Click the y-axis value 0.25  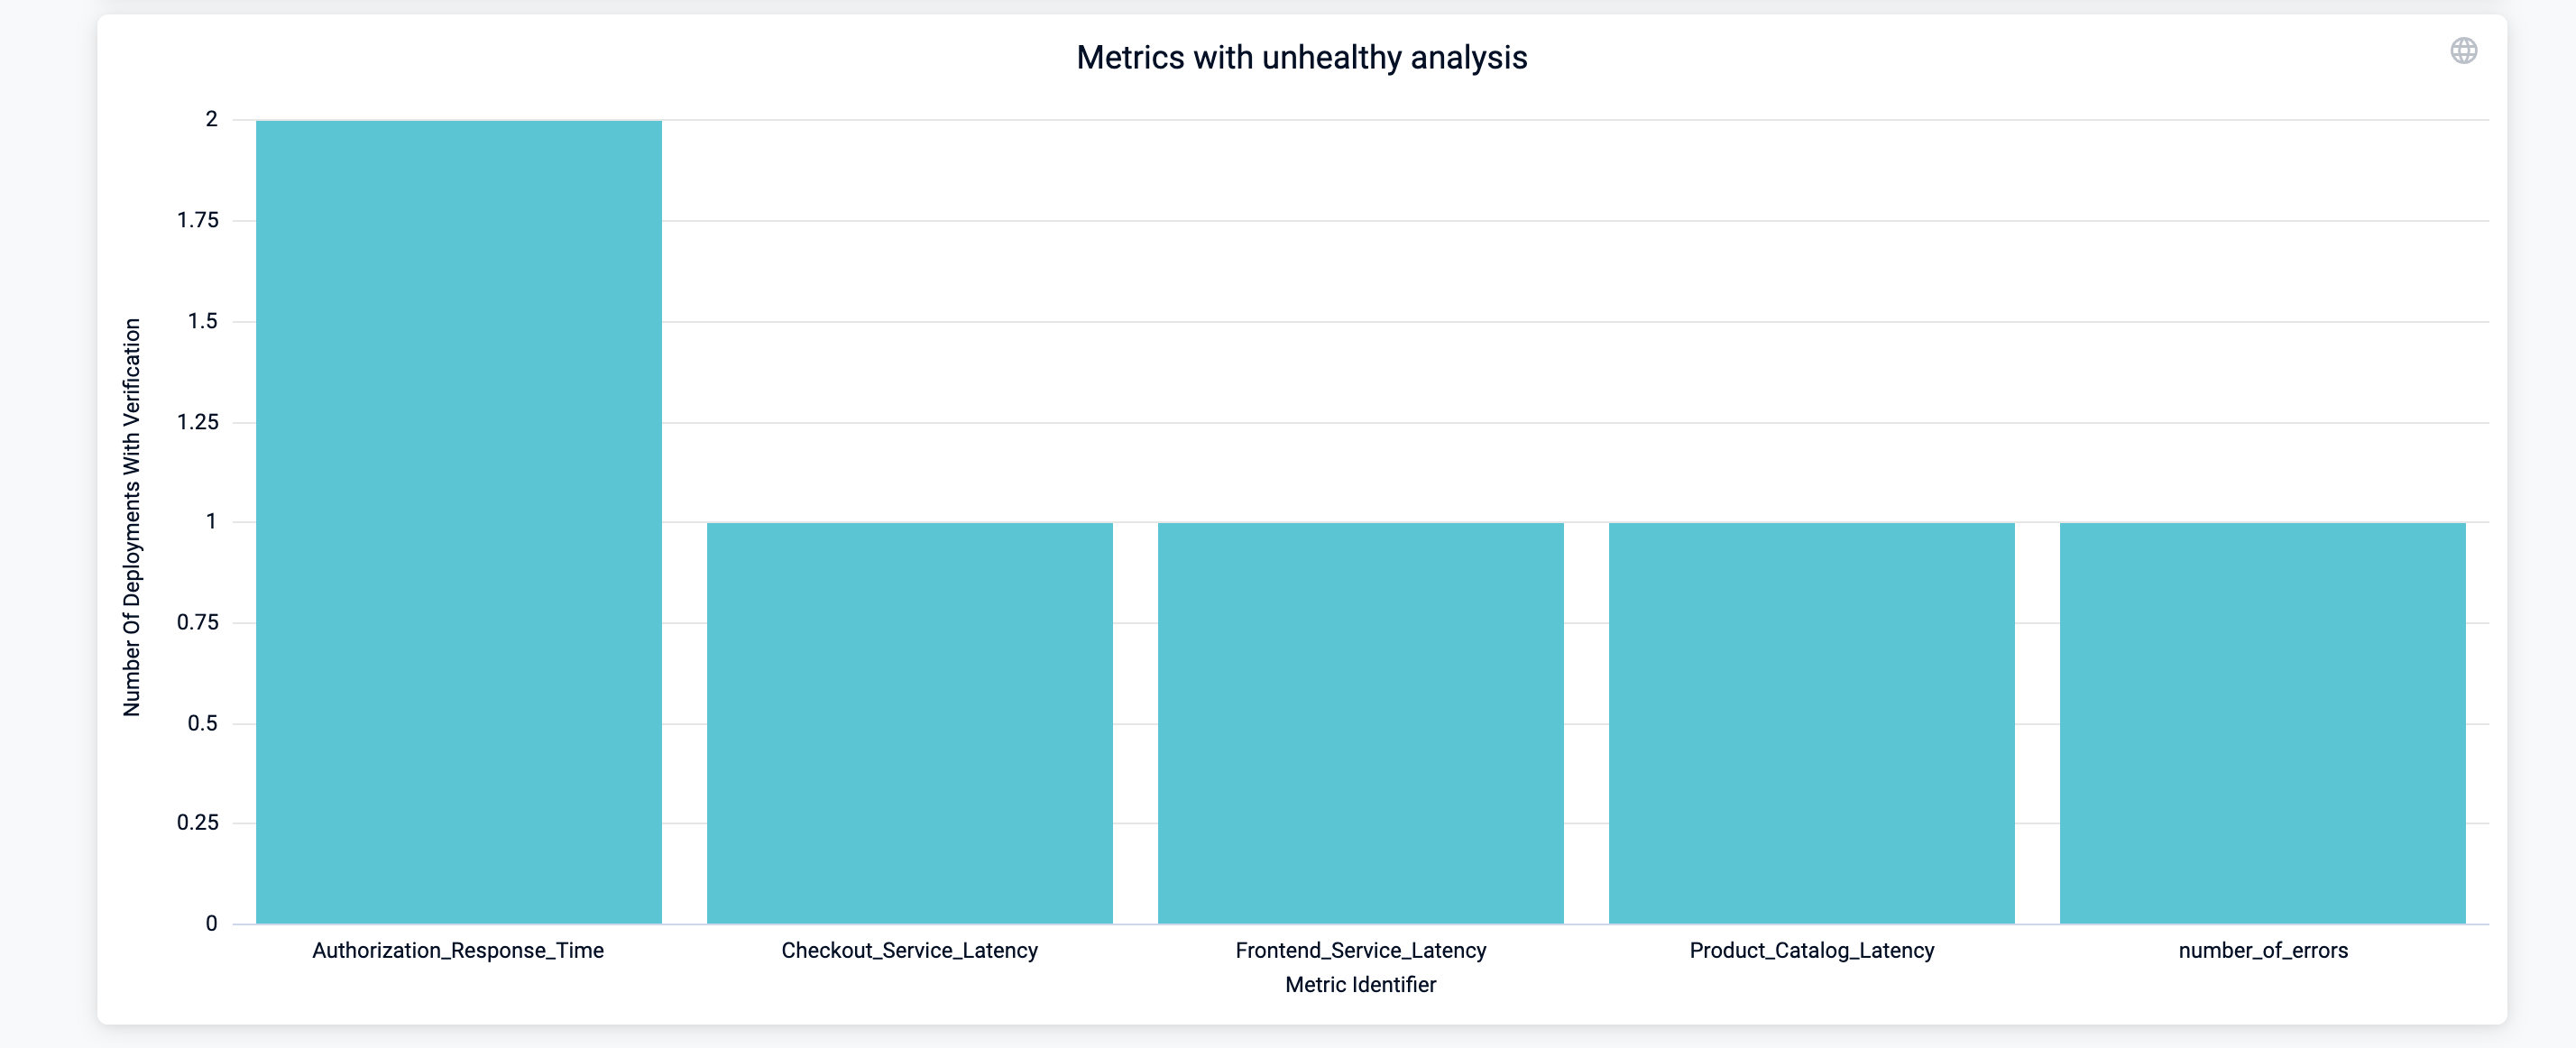click(198, 822)
